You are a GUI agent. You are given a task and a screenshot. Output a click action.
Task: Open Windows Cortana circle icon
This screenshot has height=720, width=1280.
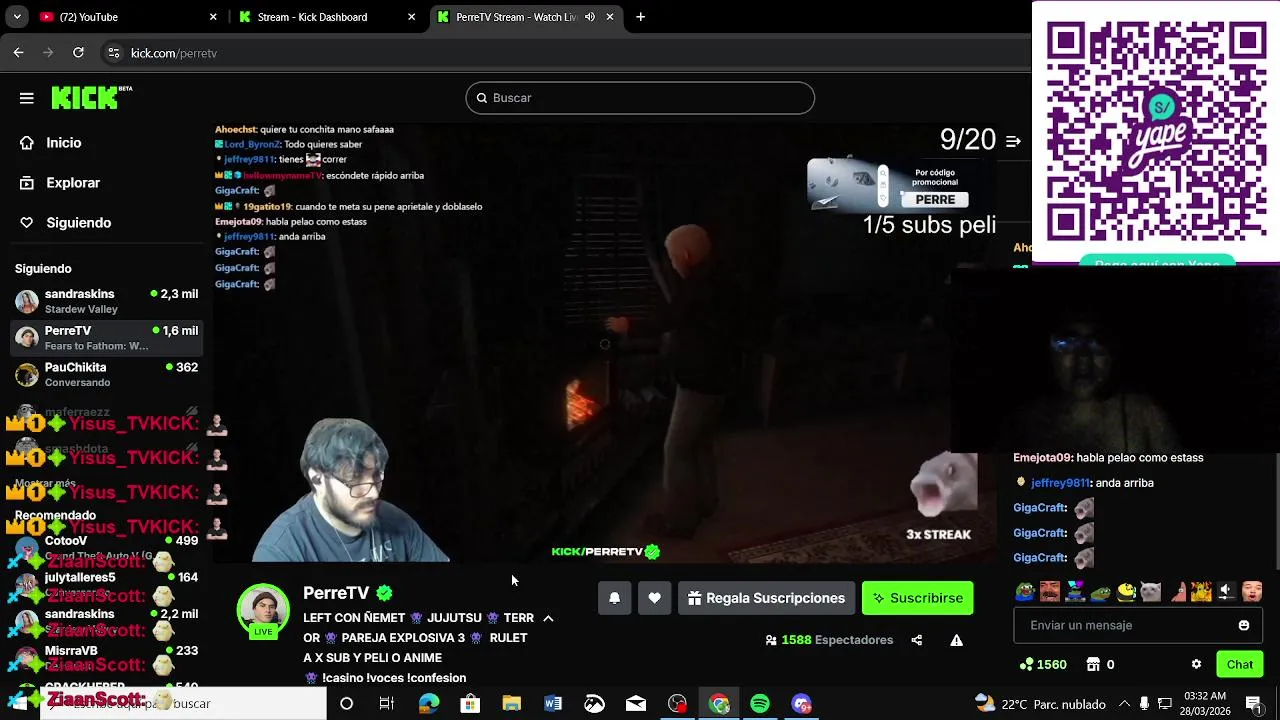tap(346, 704)
